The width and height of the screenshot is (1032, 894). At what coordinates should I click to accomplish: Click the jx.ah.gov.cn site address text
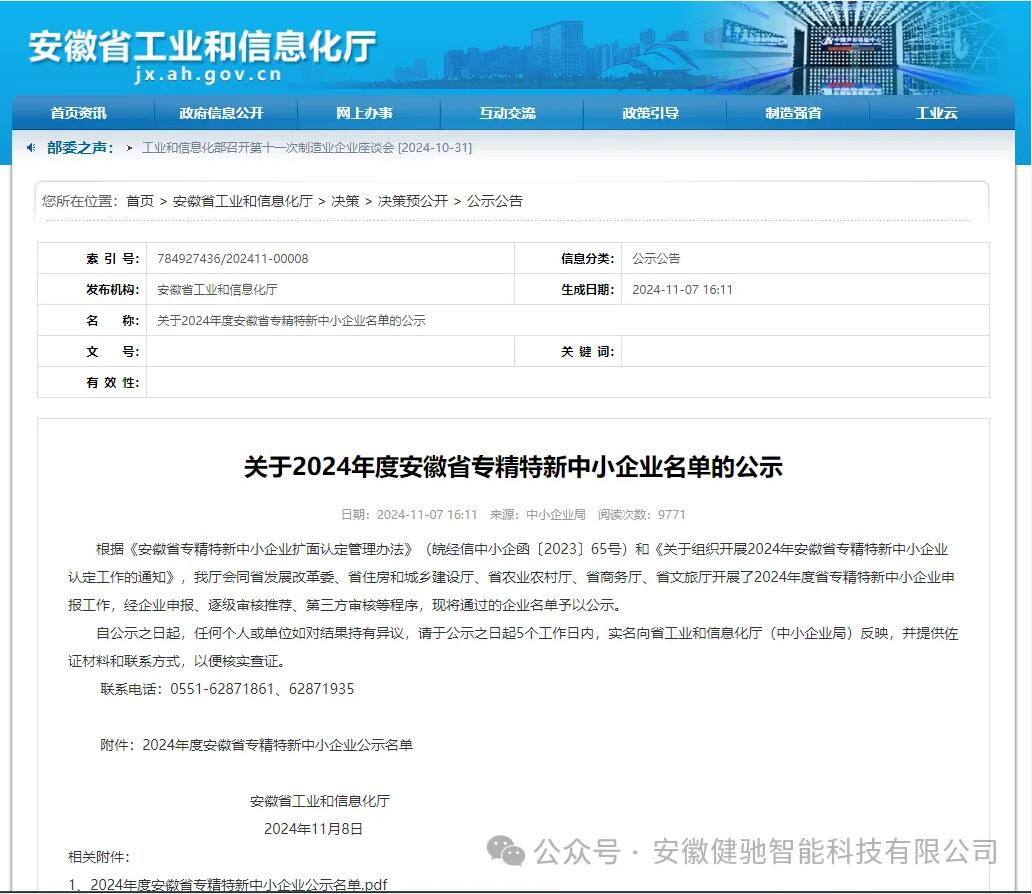coord(206,74)
